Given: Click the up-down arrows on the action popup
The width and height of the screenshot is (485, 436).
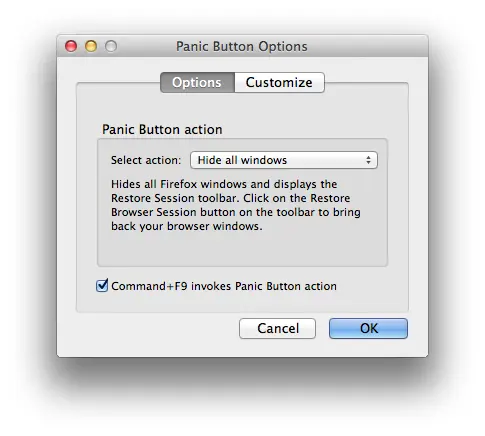Looking at the screenshot, I should coord(368,160).
